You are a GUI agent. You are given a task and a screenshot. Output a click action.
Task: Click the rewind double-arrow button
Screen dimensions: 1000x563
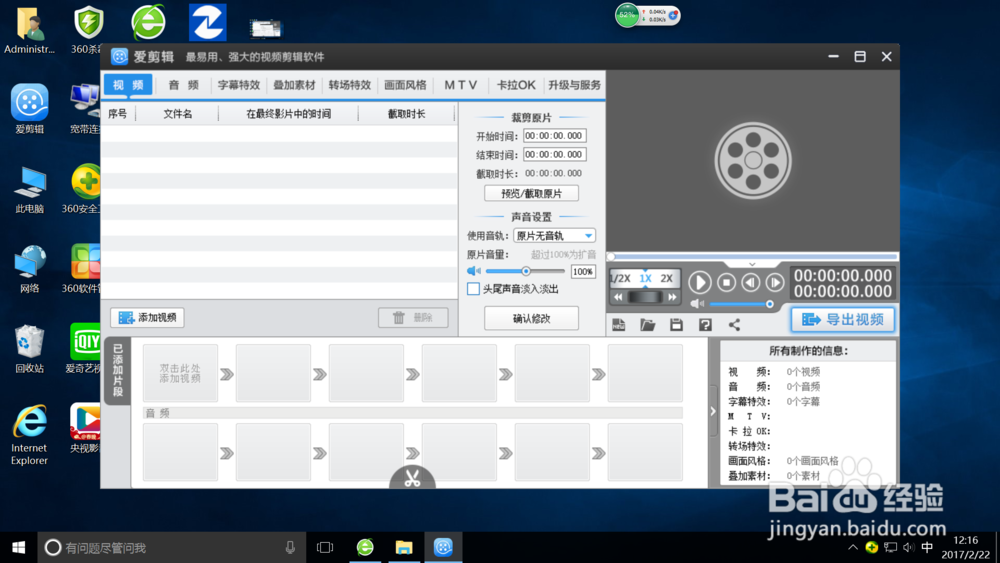(x=618, y=297)
